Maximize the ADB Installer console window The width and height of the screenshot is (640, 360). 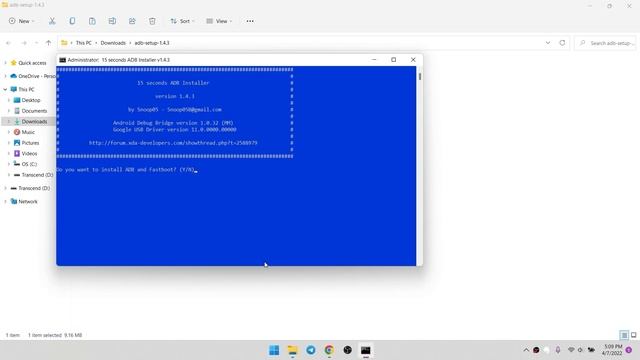pos(393,60)
